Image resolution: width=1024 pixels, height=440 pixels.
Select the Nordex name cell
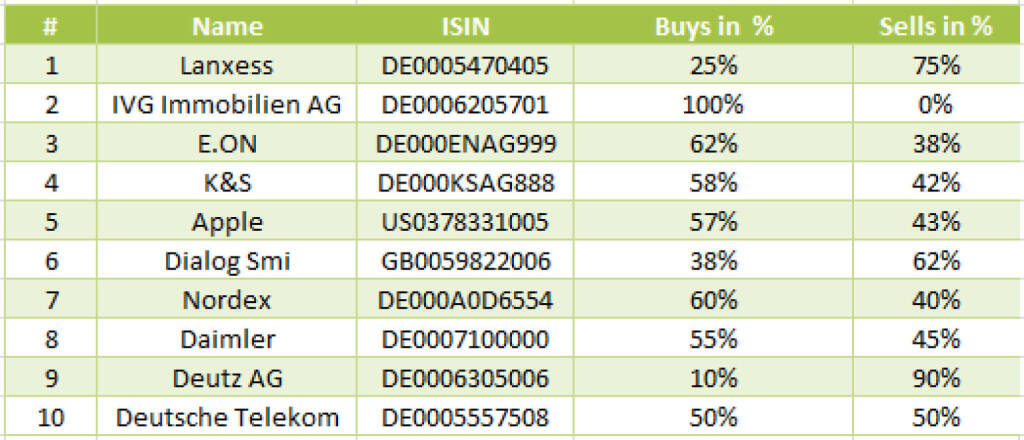(x=227, y=300)
